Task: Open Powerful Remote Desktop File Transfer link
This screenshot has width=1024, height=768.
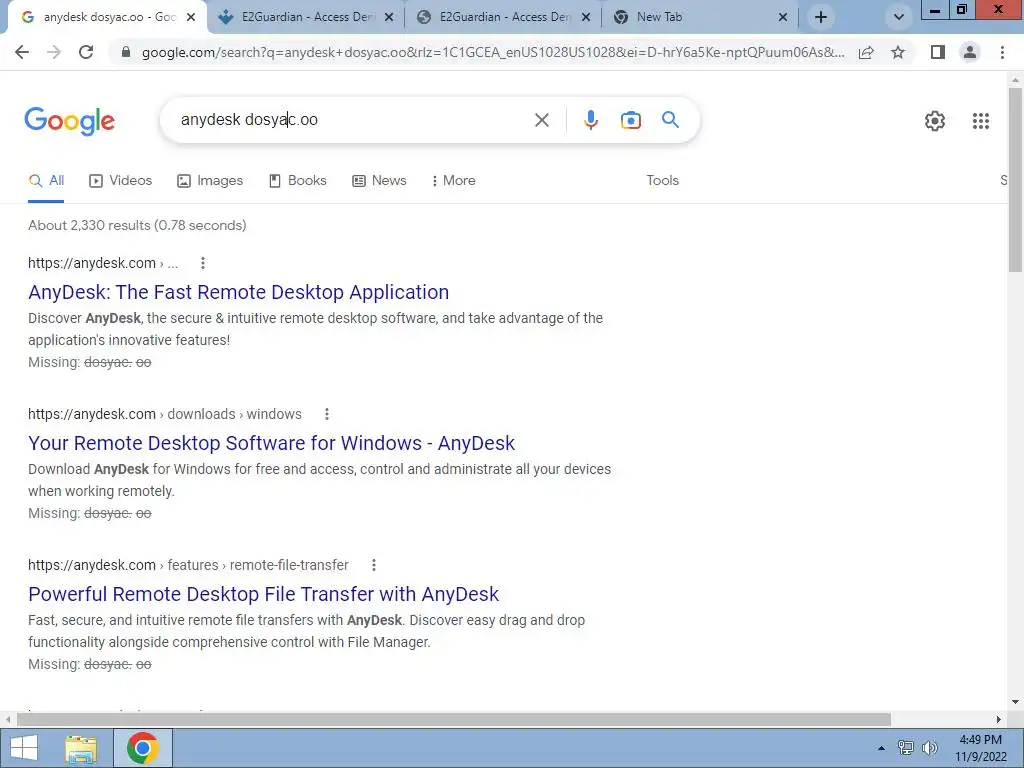Action: [263, 594]
